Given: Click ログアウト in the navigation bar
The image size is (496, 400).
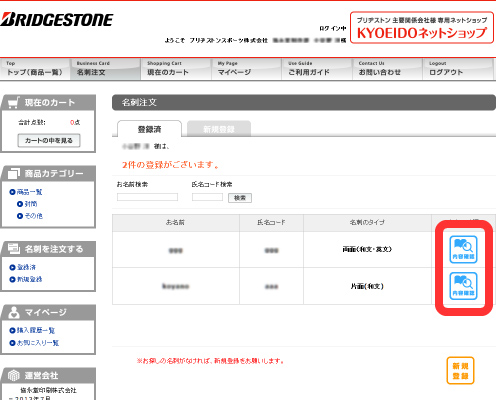Looking at the screenshot, I should click(457, 69).
